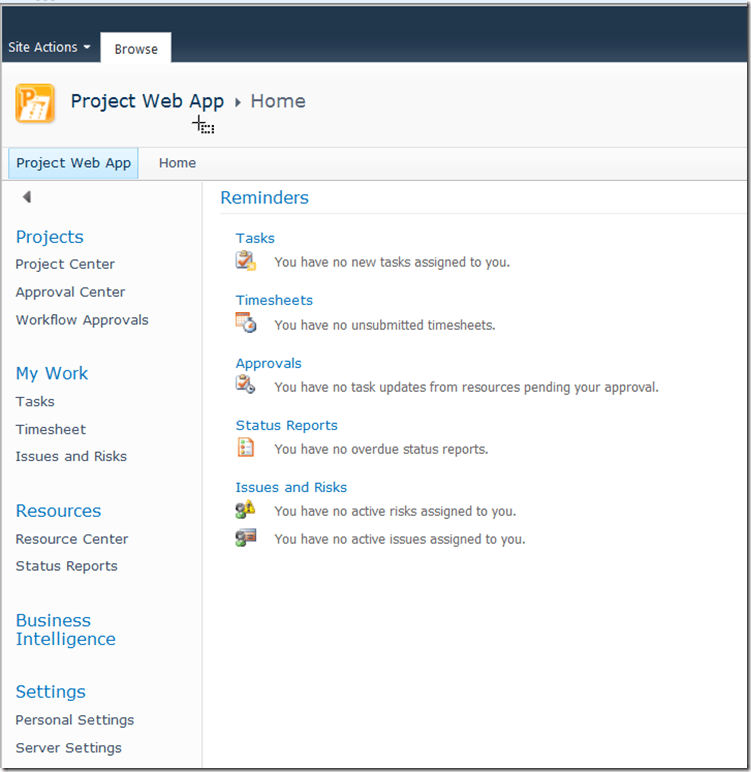
Task: Switch to the Browse tab
Action: (x=136, y=49)
